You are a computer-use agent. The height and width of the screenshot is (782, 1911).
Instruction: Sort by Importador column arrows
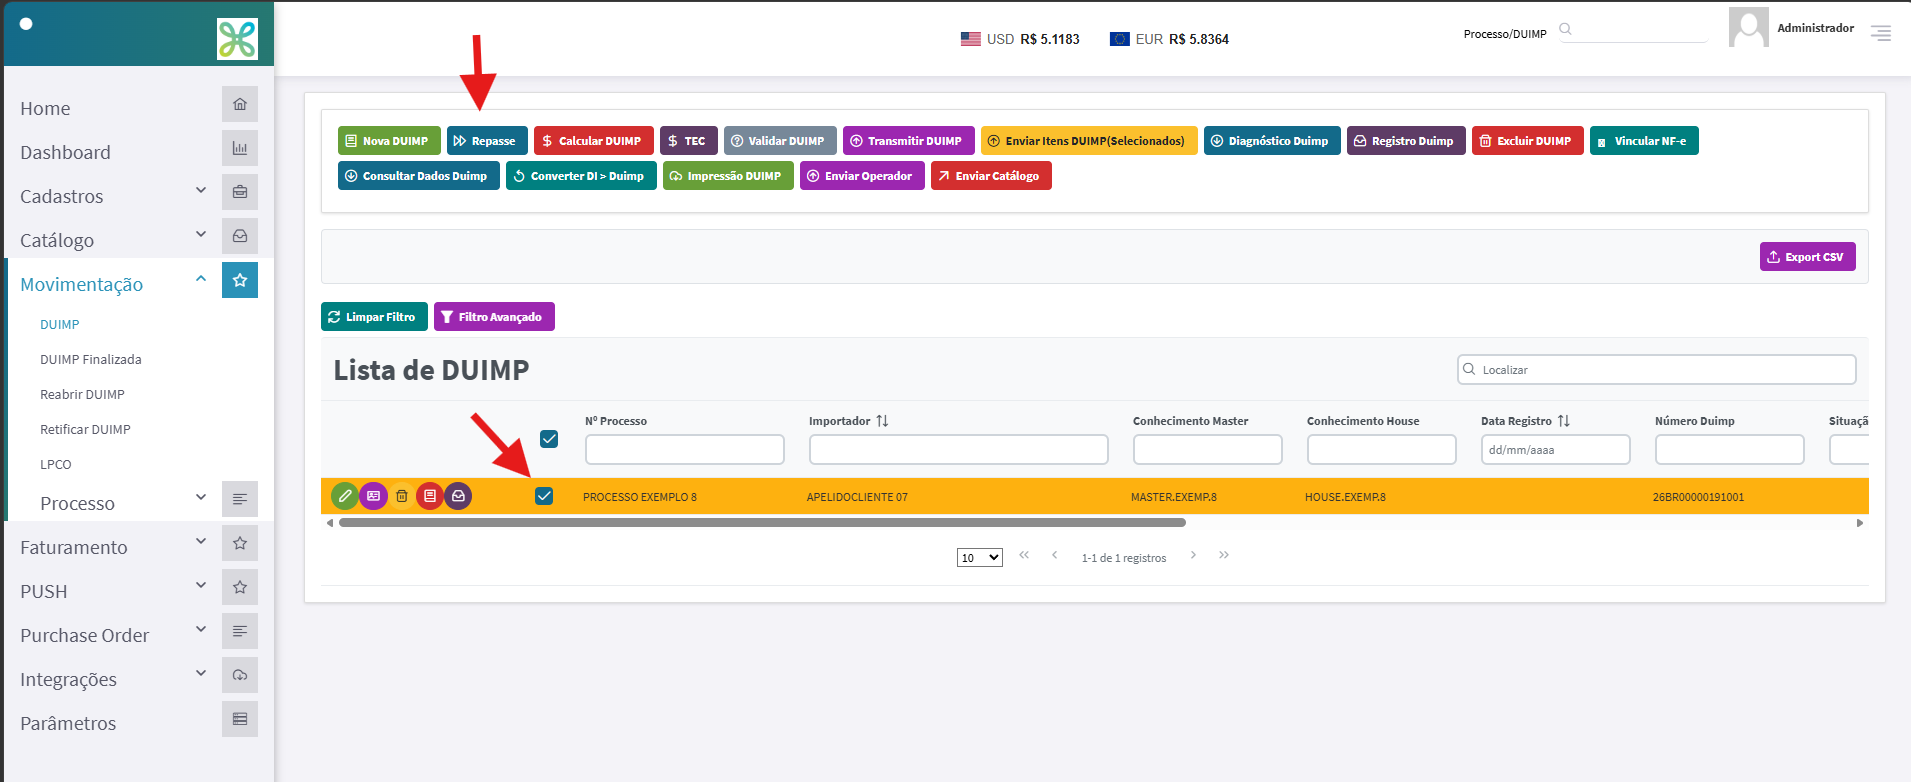coord(882,421)
